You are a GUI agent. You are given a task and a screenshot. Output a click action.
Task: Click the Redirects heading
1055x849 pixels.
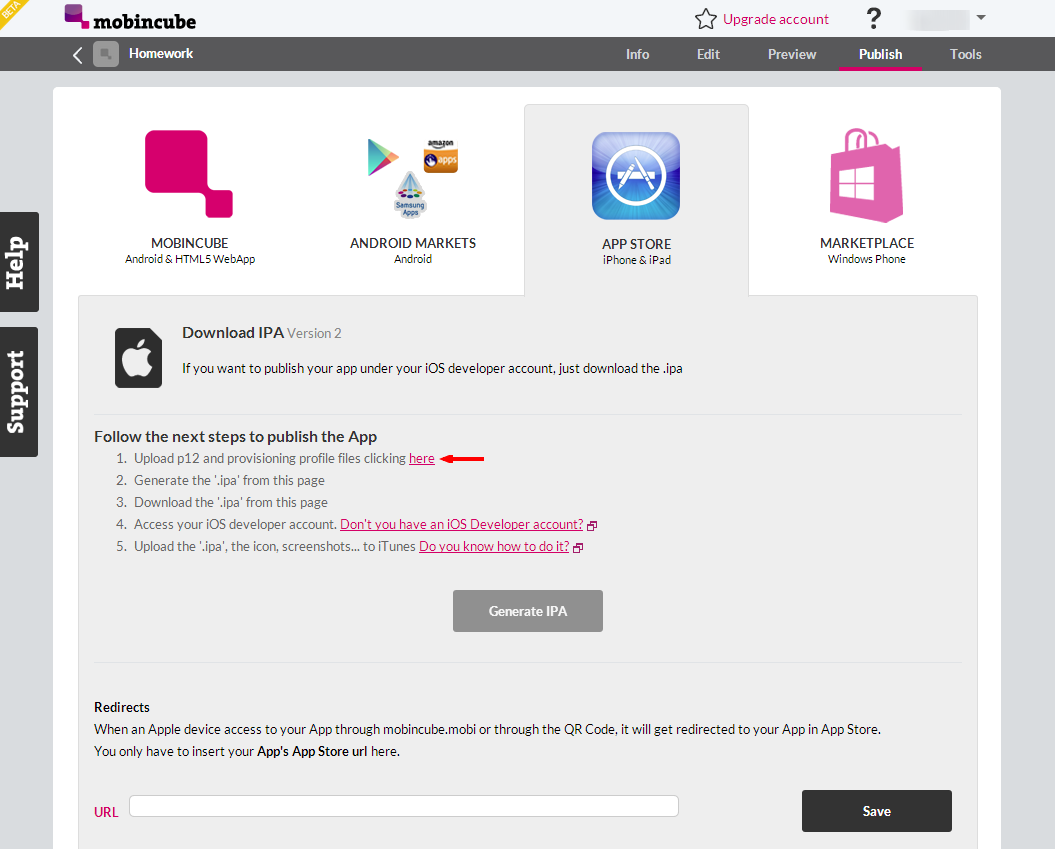[122, 707]
